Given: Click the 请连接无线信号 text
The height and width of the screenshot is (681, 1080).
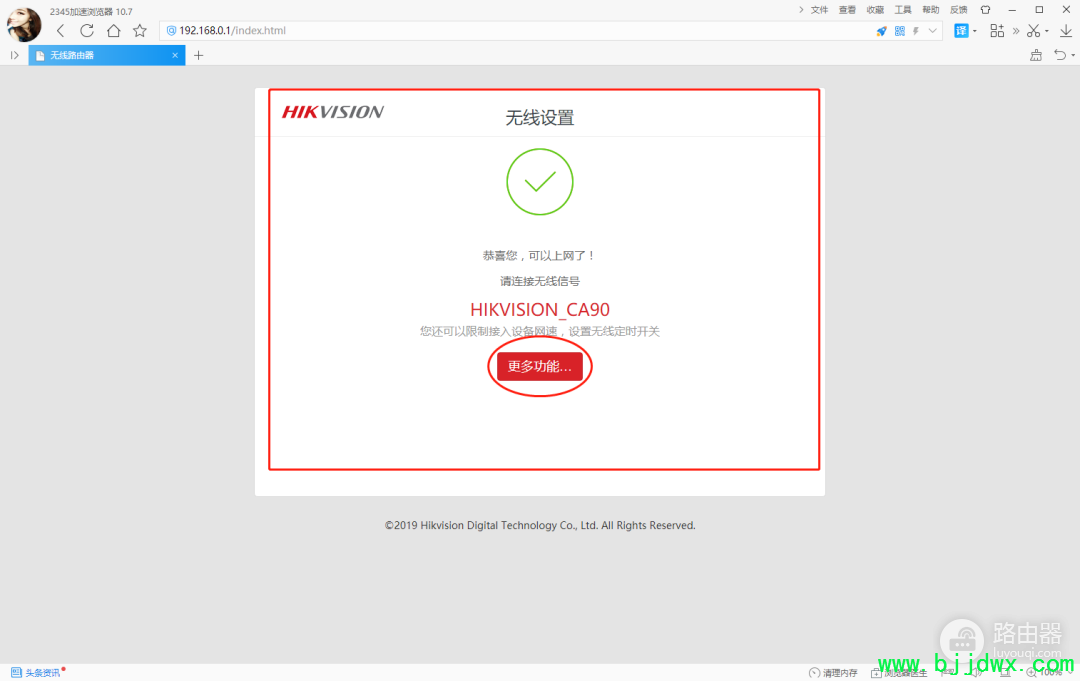Looking at the screenshot, I should coord(540,281).
